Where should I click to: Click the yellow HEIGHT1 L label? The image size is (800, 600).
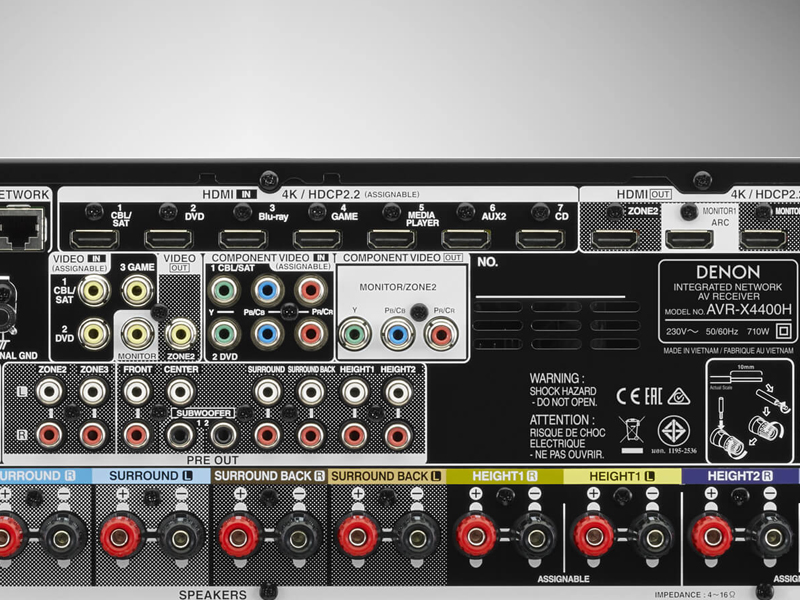click(x=622, y=476)
